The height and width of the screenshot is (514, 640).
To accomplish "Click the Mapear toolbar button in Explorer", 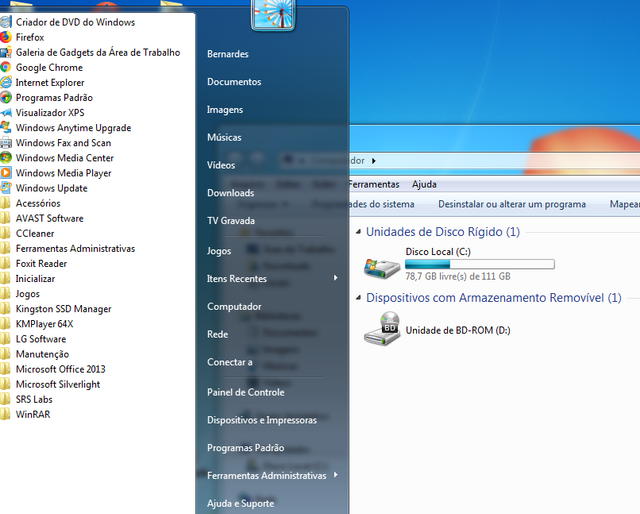I will coord(624,204).
